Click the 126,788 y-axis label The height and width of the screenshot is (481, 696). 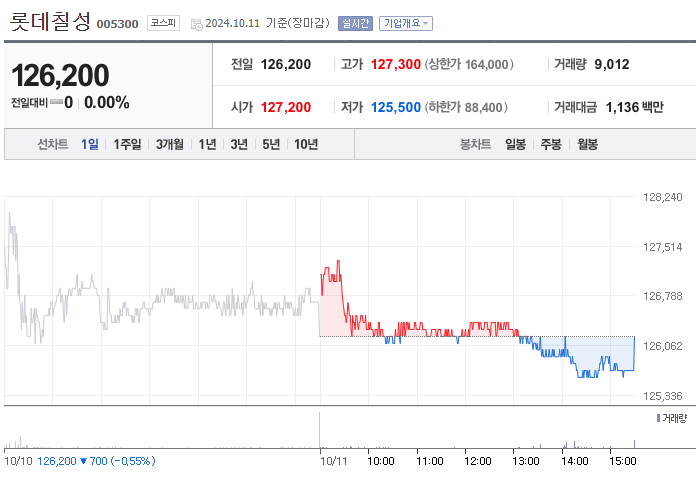(x=662, y=296)
